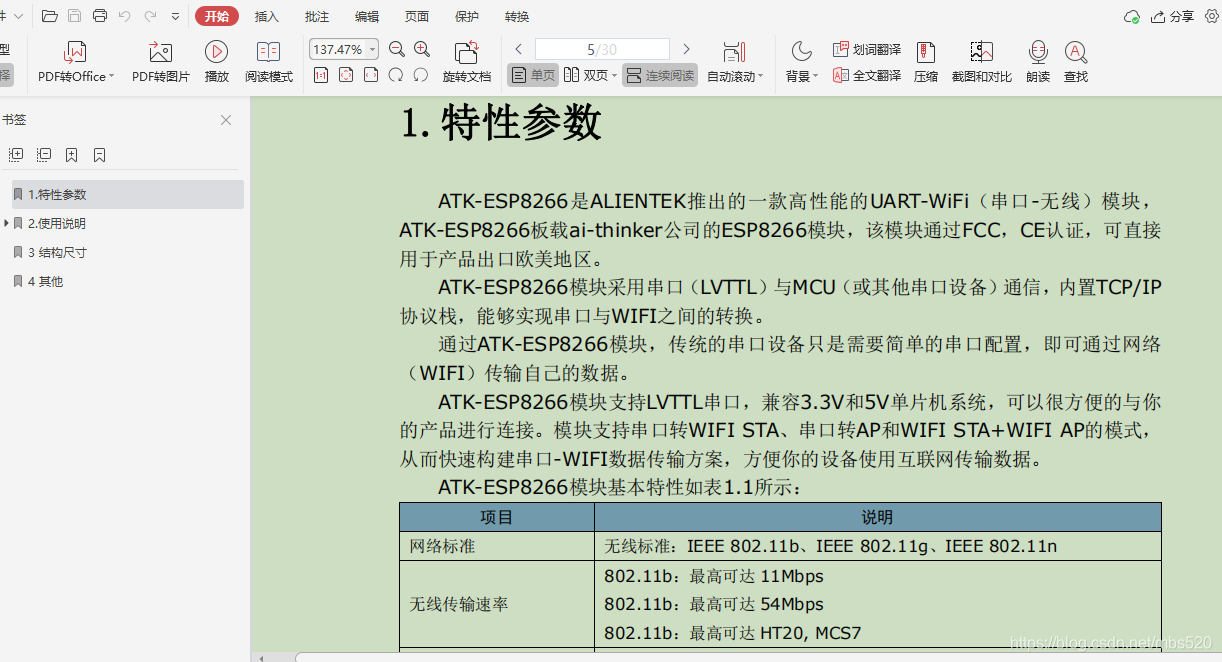Image resolution: width=1222 pixels, height=662 pixels.
Task: Open the quick access toolbar dropdown
Action: pyautogui.click(x=175, y=17)
